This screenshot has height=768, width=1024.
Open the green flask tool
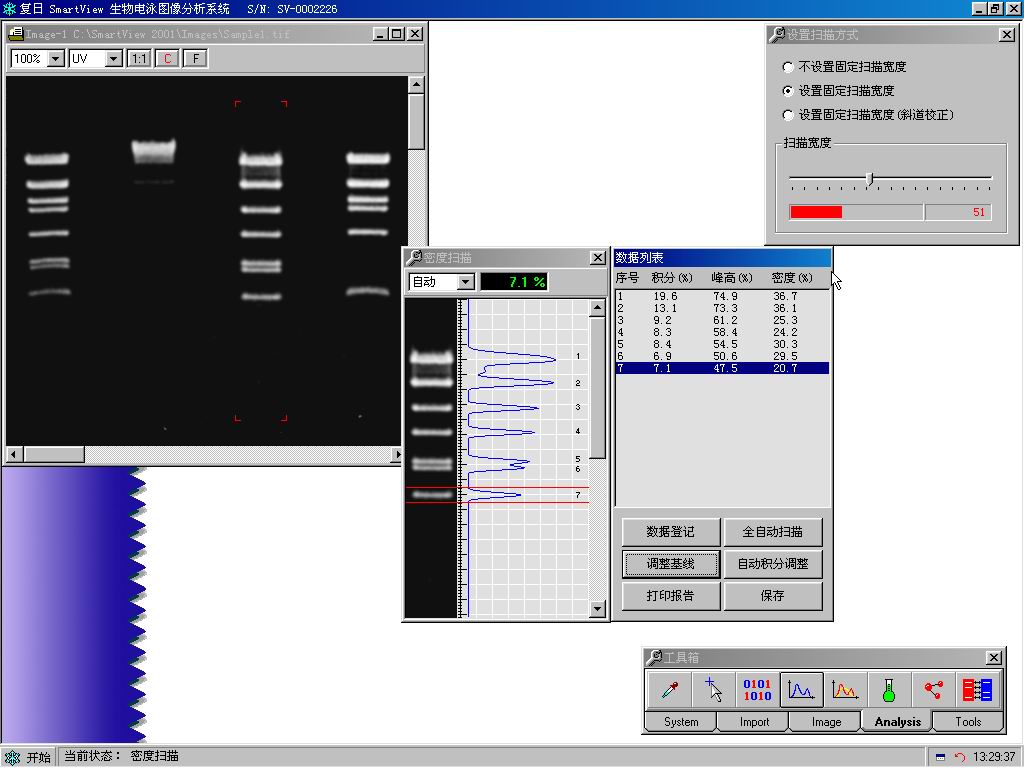pyautogui.click(x=888, y=690)
